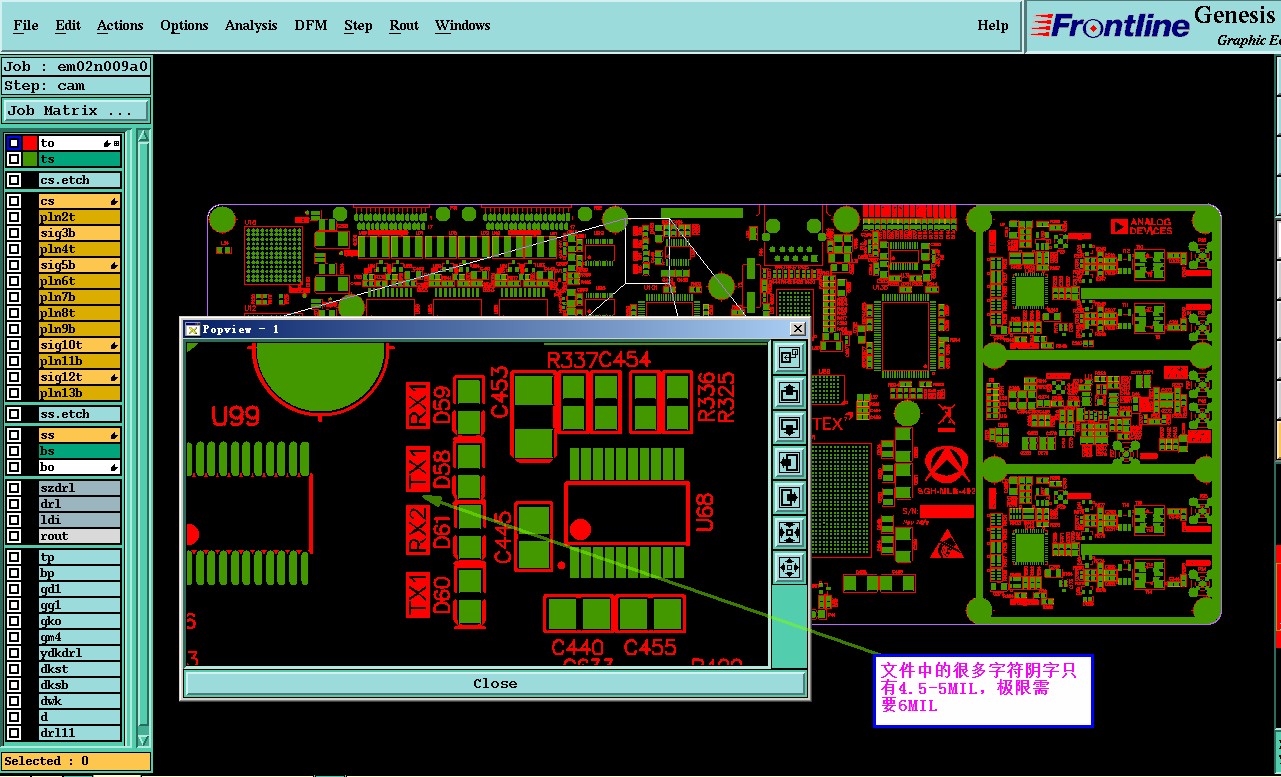
Task: Click the layer list scroll-up arrow
Action: coord(143,136)
